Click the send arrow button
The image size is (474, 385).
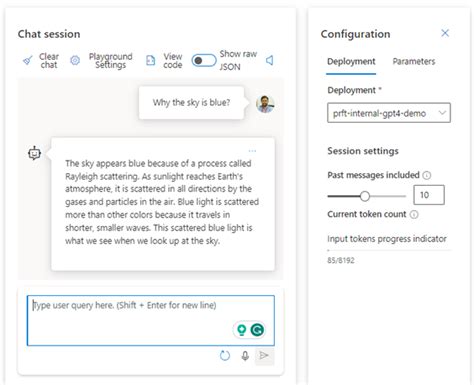(x=264, y=356)
